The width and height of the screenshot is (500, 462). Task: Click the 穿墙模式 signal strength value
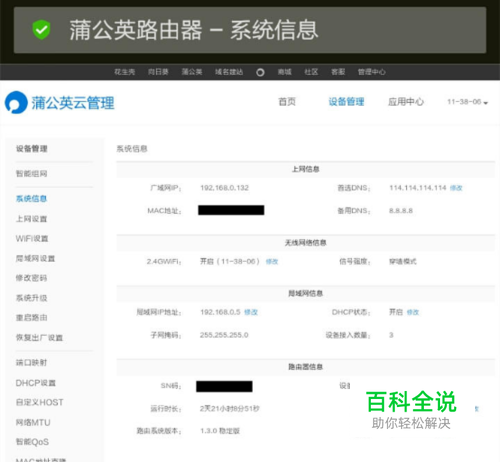coord(403,262)
